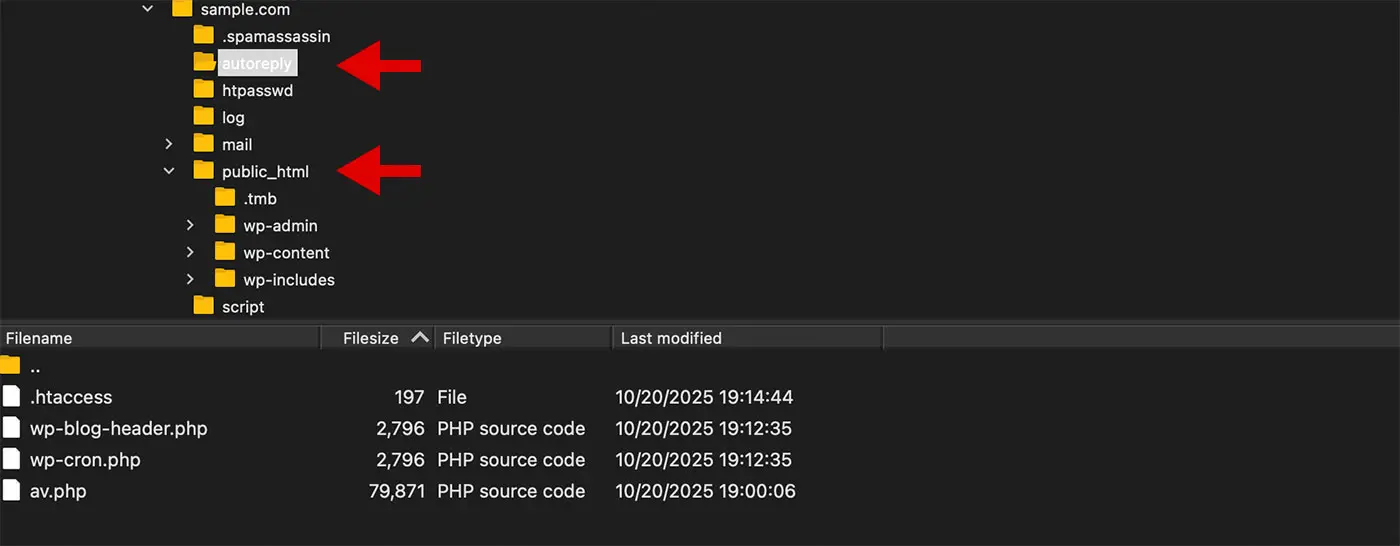1400x546 pixels.
Task: Click the wp-cron.php file icon
Action: point(11,460)
